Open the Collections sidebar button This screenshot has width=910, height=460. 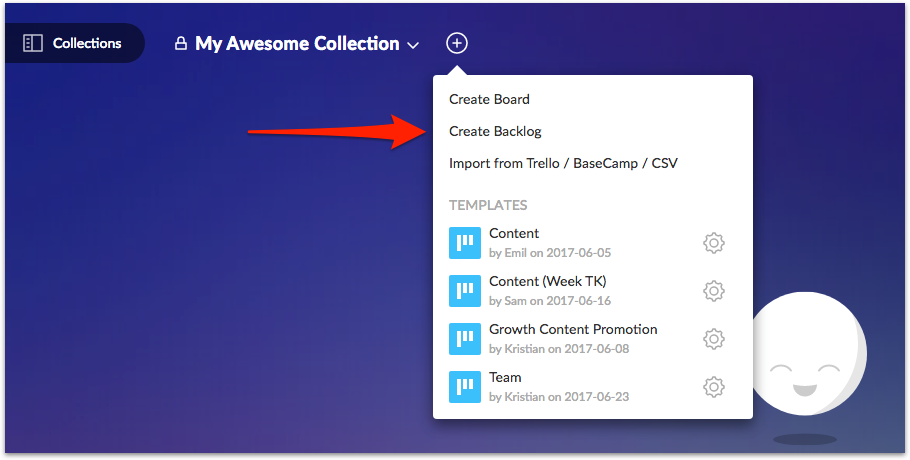(74, 43)
